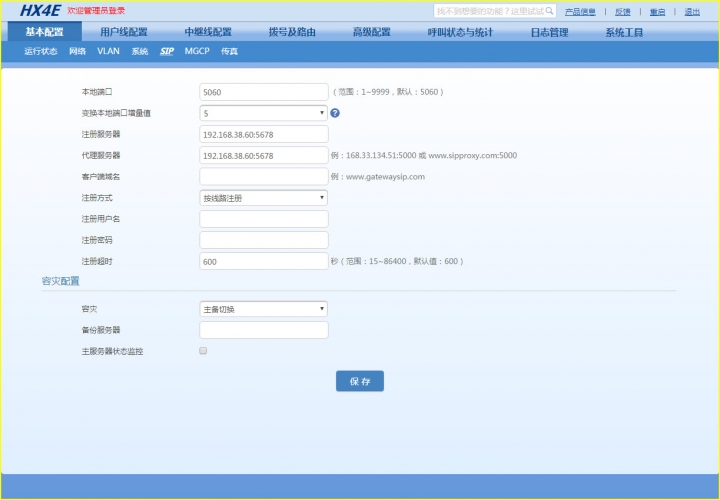Focus the 代理服务器 field
Screen dimensions: 720x500
coord(264,155)
